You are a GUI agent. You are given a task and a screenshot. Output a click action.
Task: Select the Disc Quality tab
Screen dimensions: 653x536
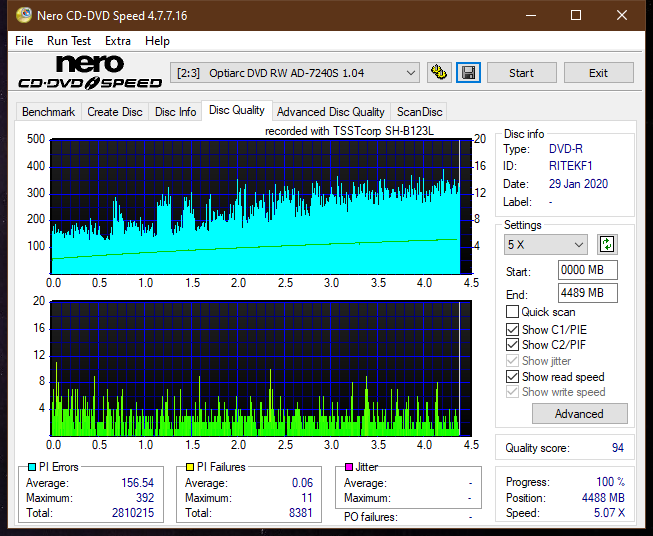(x=237, y=110)
